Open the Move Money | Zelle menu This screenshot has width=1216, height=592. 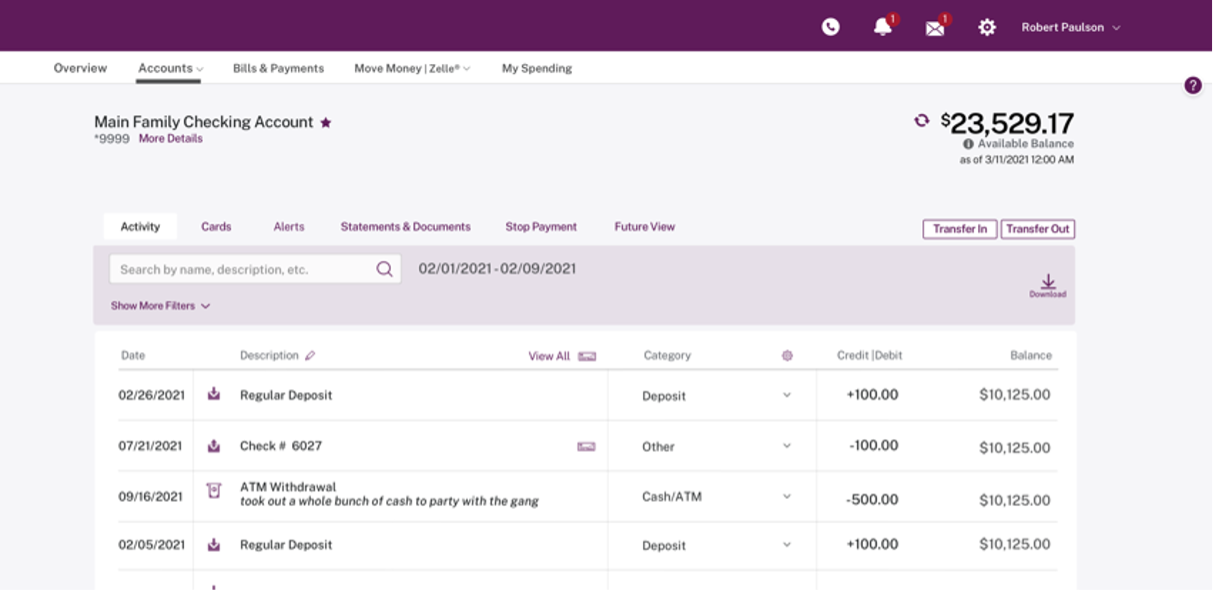pyautogui.click(x=409, y=68)
